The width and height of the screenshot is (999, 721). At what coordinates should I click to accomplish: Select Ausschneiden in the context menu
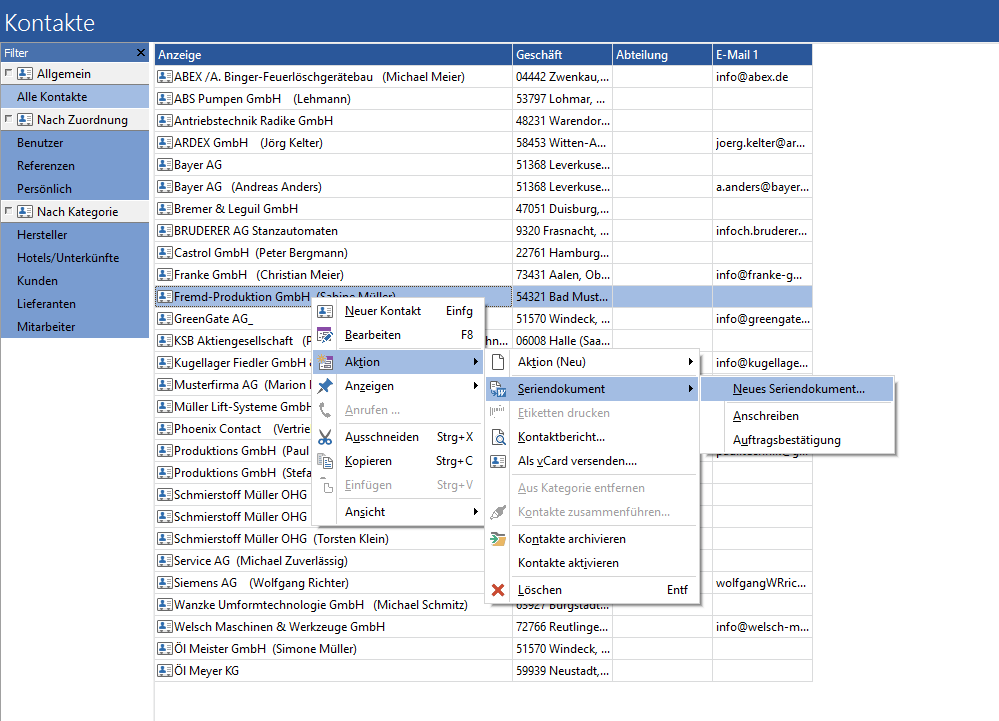399,437
